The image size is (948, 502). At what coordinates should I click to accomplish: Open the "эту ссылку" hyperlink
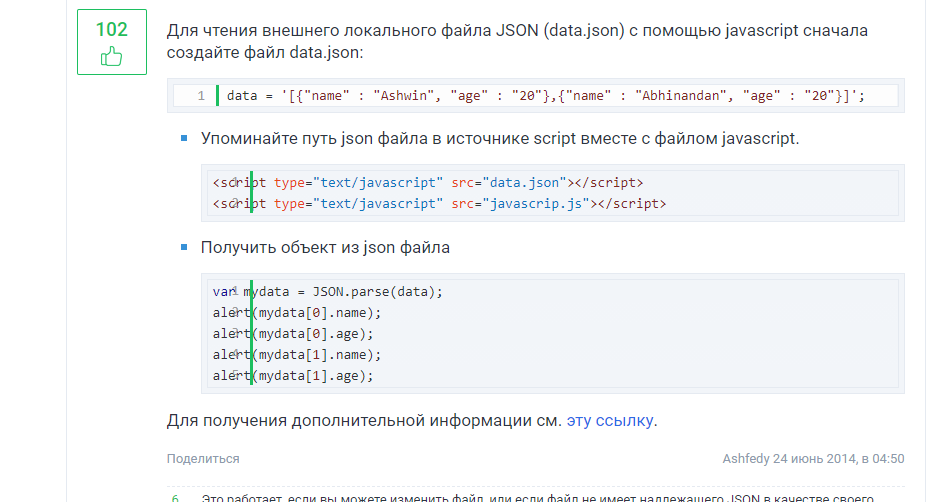pos(609,420)
